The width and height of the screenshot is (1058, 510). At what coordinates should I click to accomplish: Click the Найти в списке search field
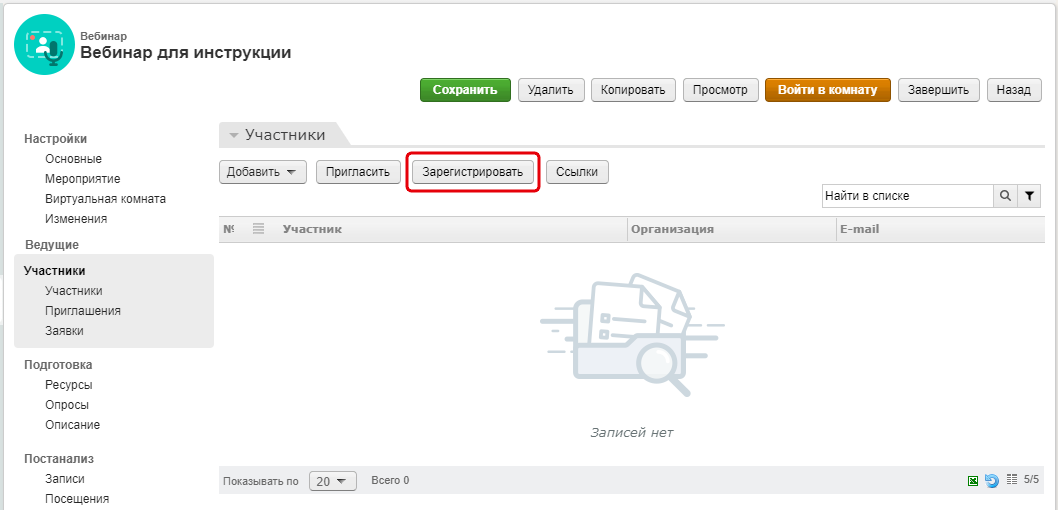(x=907, y=196)
